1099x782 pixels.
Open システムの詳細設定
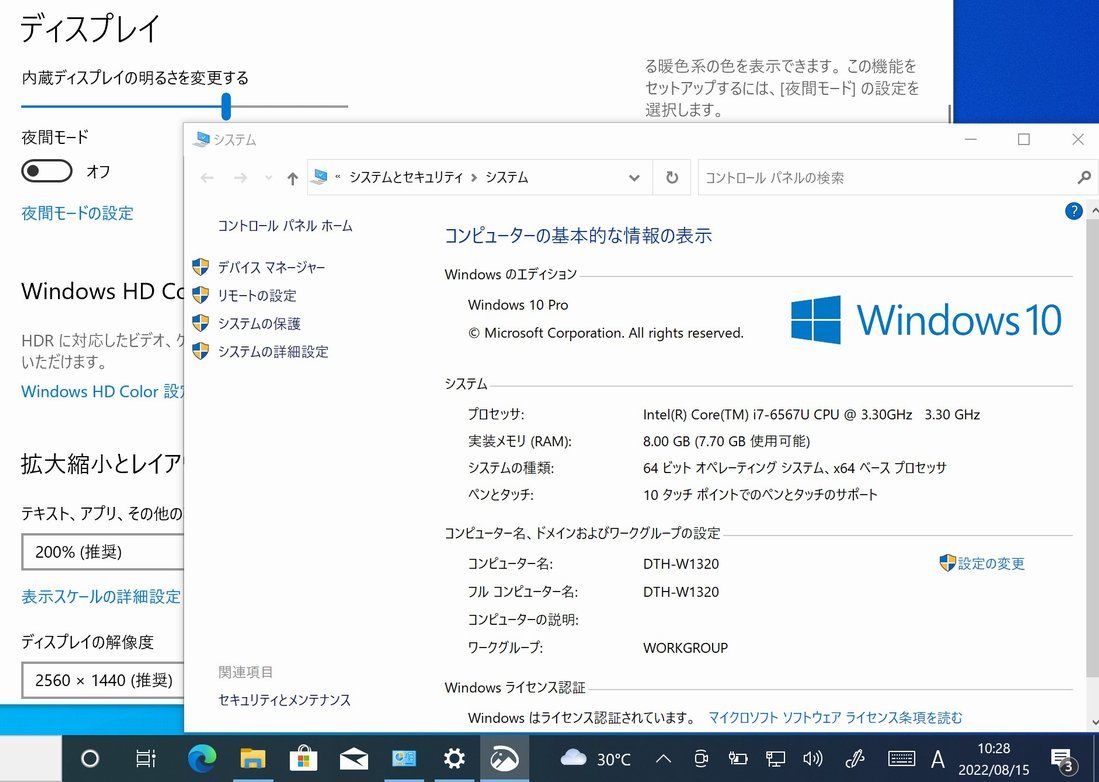273,351
